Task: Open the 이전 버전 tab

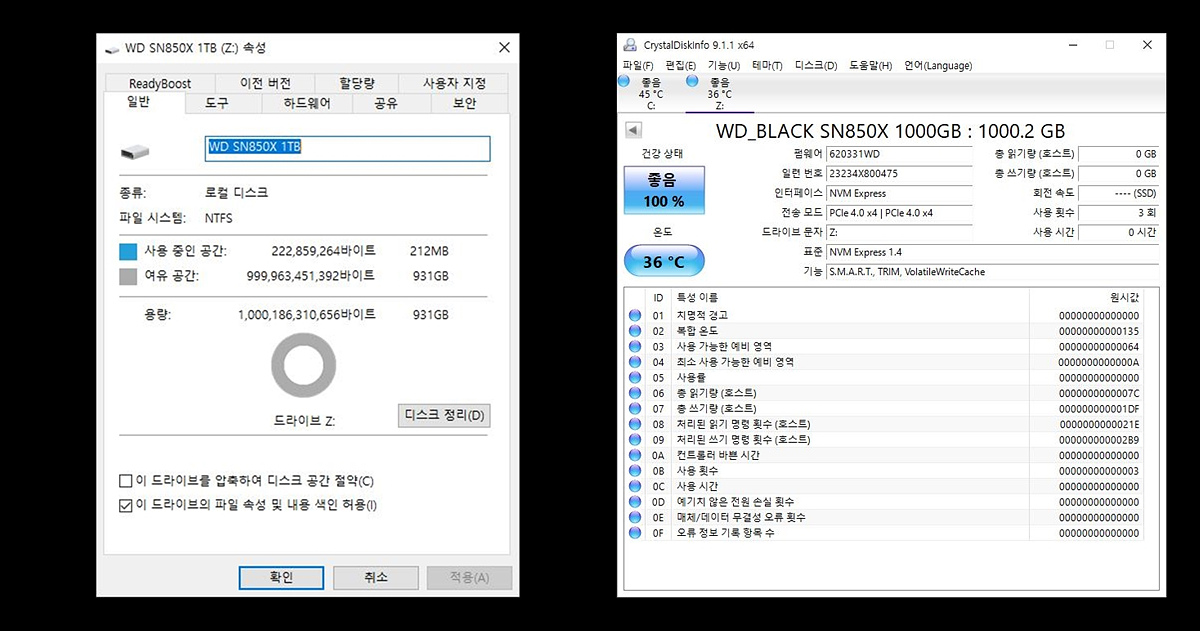Action: [265, 84]
